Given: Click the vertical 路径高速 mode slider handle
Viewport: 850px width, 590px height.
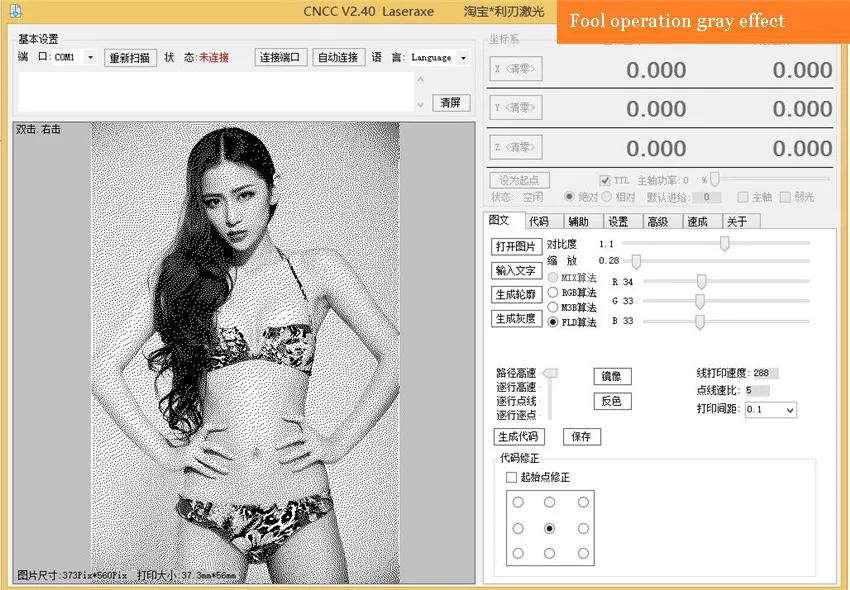Looking at the screenshot, I should [x=550, y=373].
